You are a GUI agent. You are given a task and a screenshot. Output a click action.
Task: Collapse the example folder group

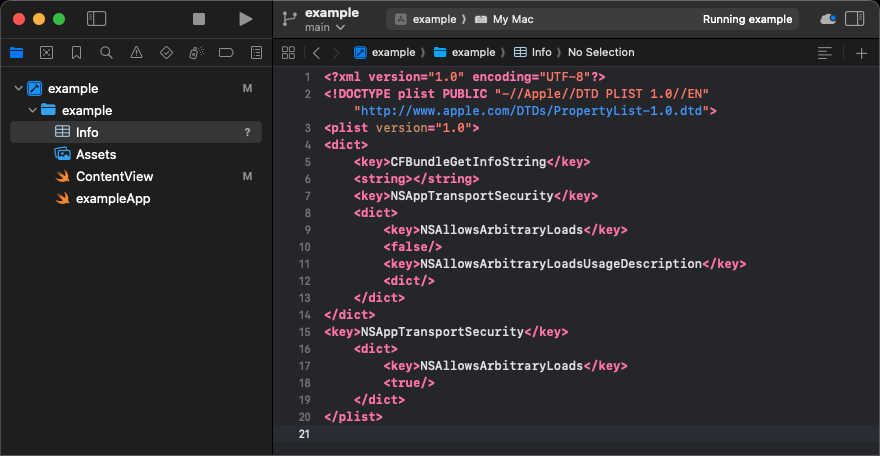pos(33,111)
